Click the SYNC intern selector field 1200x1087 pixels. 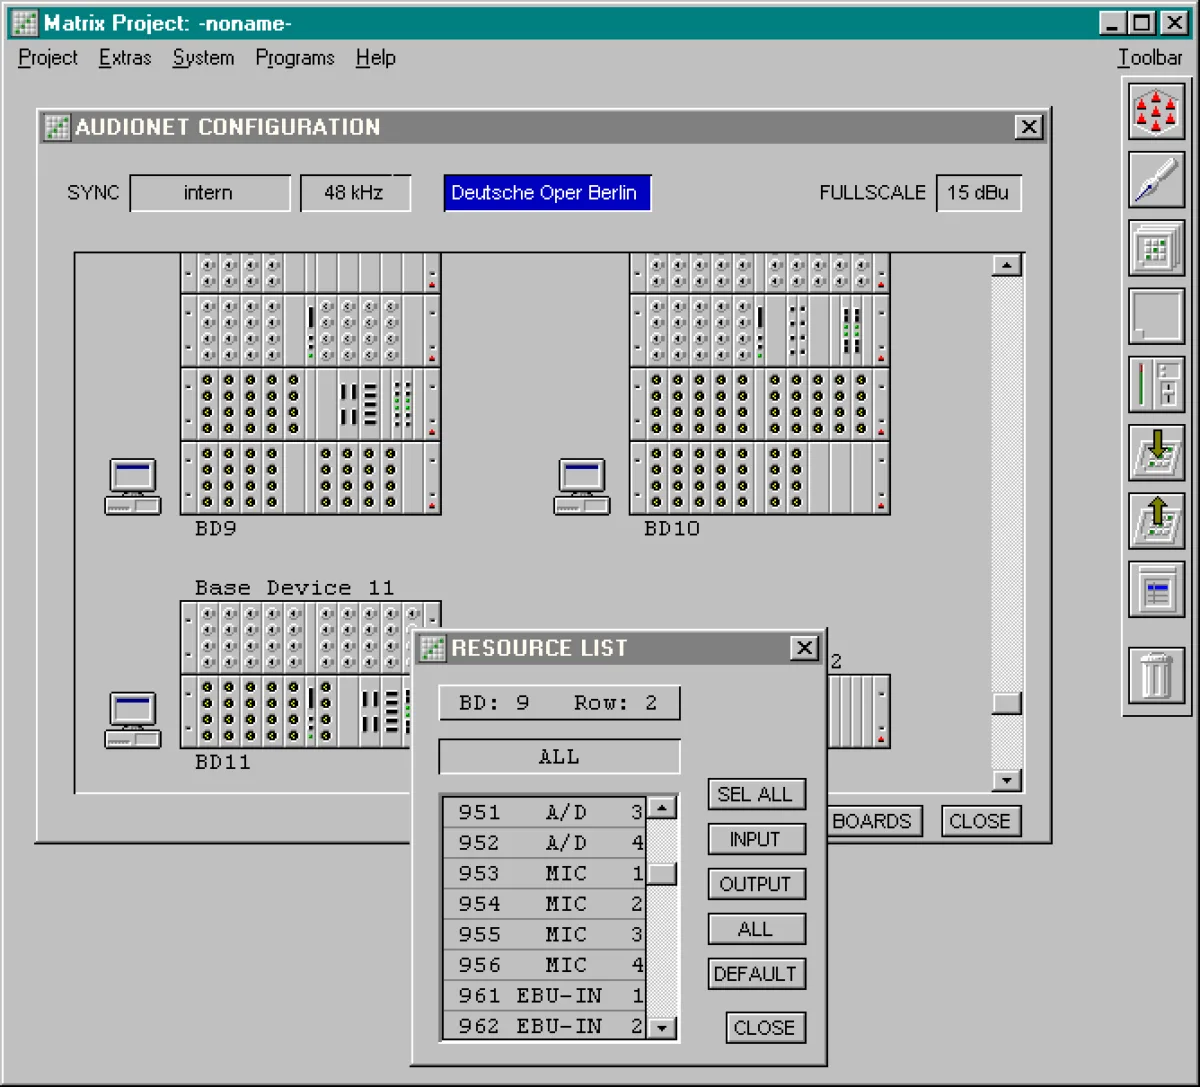coord(210,193)
